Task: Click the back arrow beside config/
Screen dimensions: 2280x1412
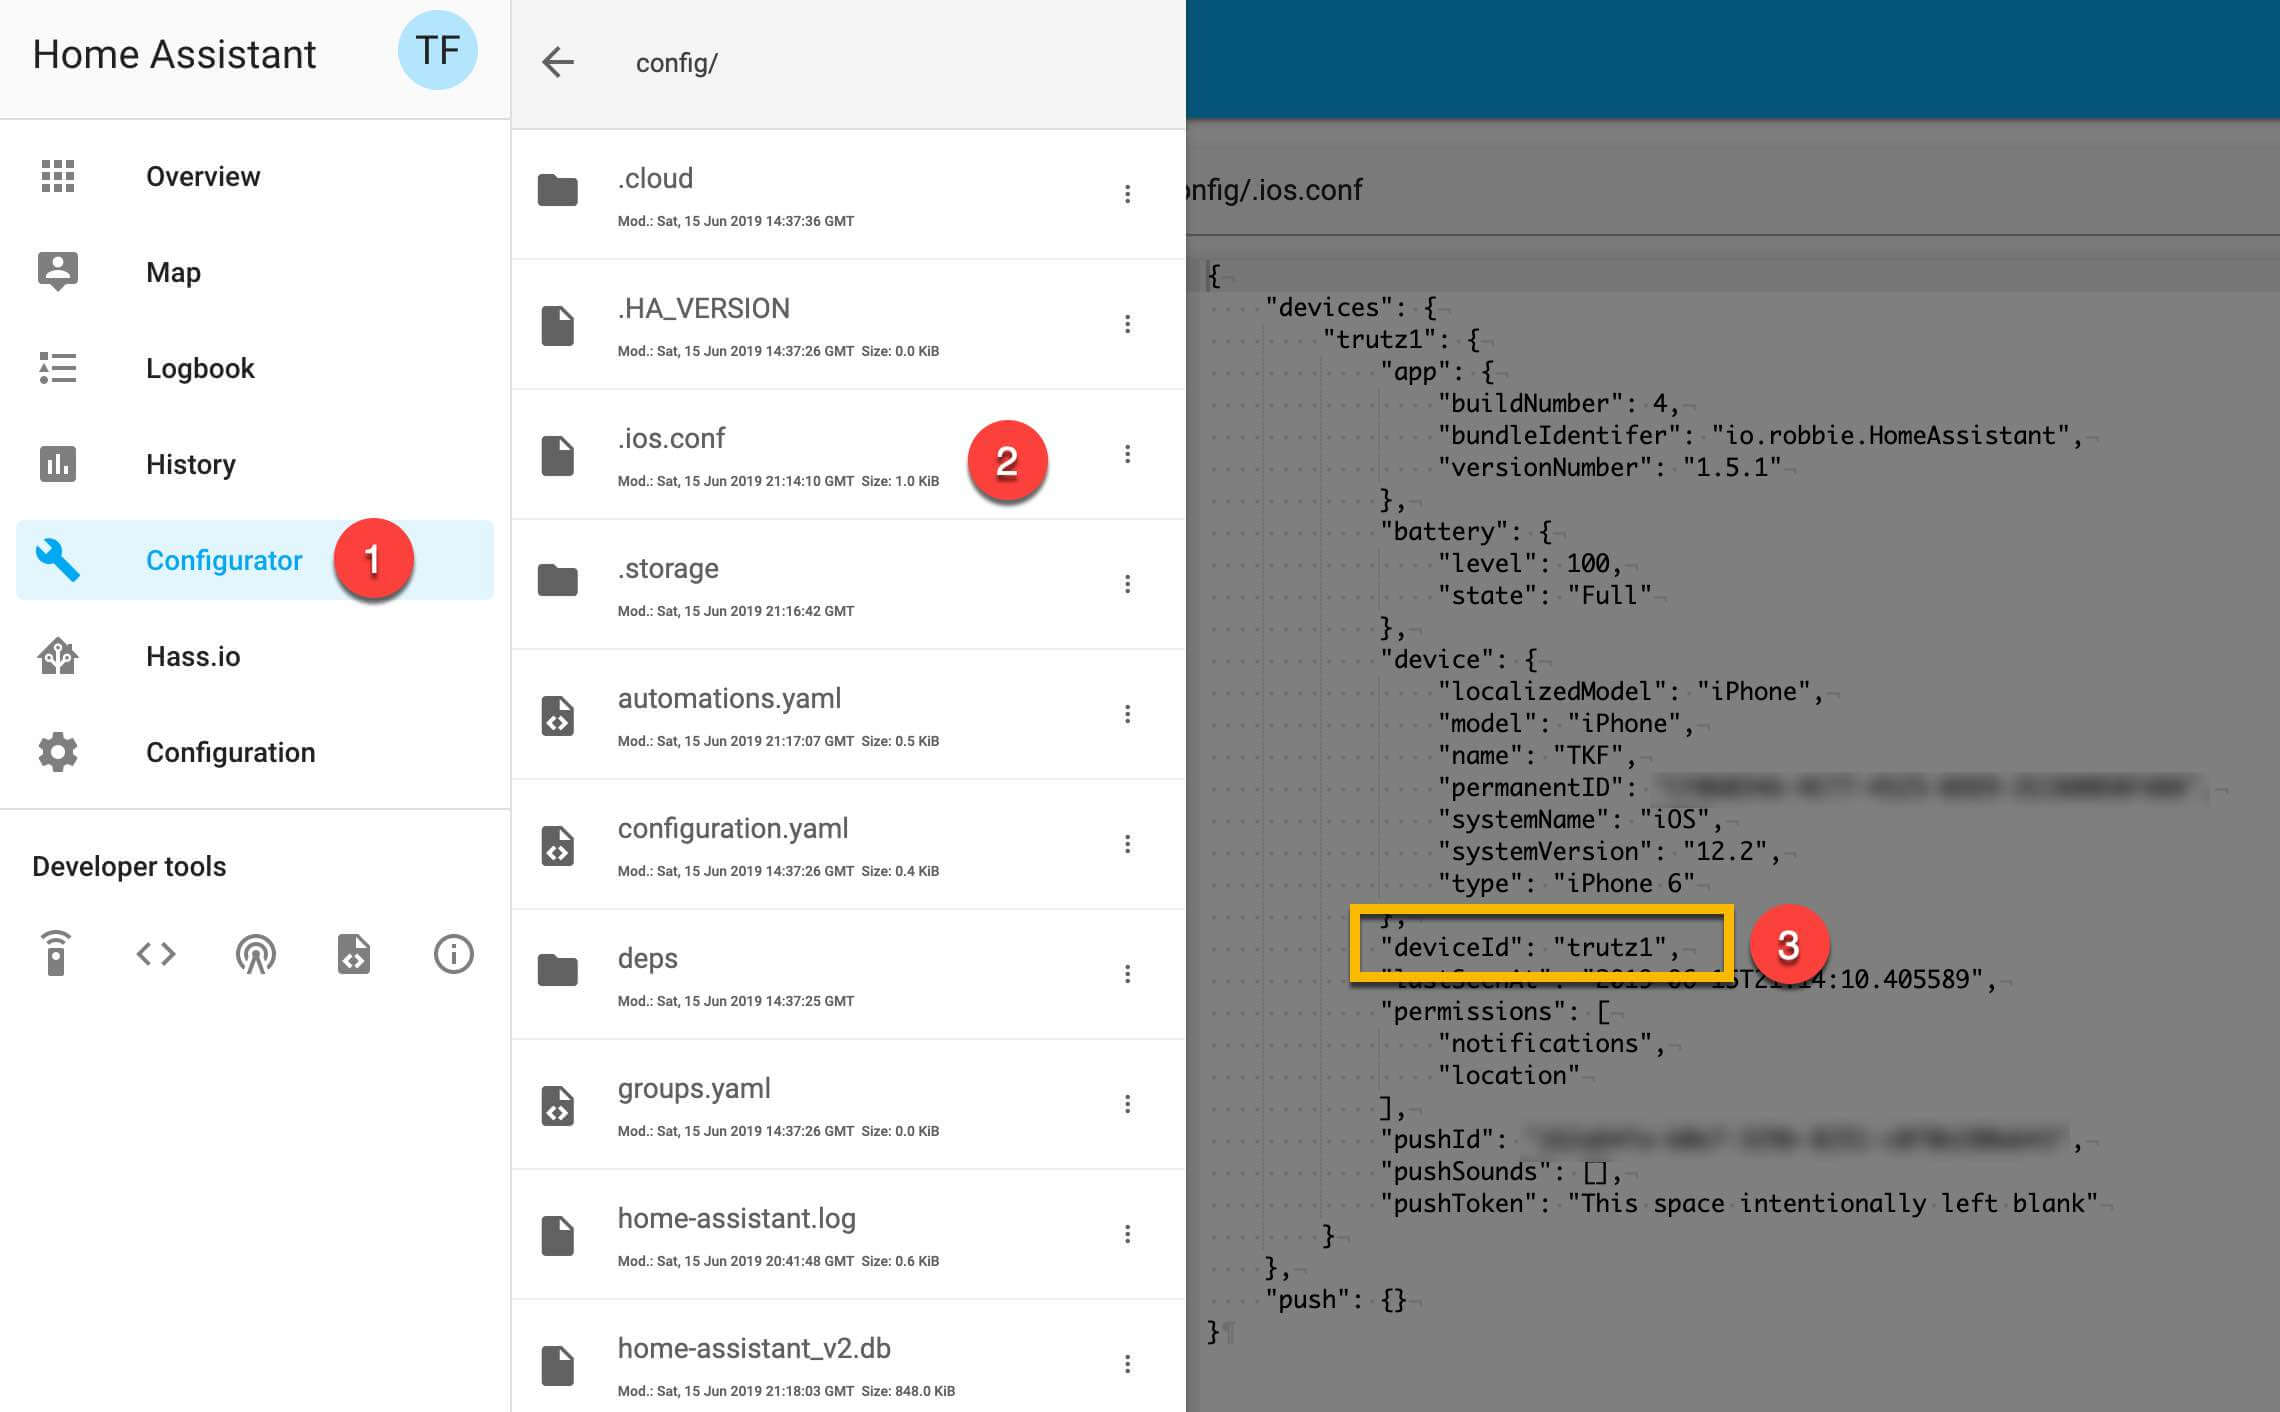Action: click(x=558, y=62)
